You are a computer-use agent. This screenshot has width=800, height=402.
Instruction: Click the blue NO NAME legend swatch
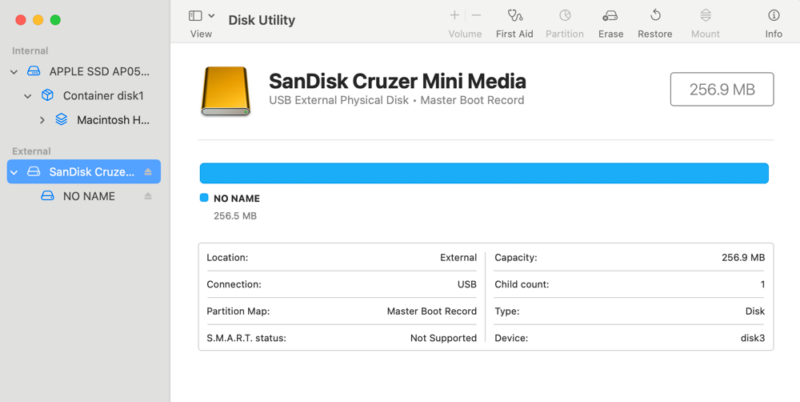point(204,198)
